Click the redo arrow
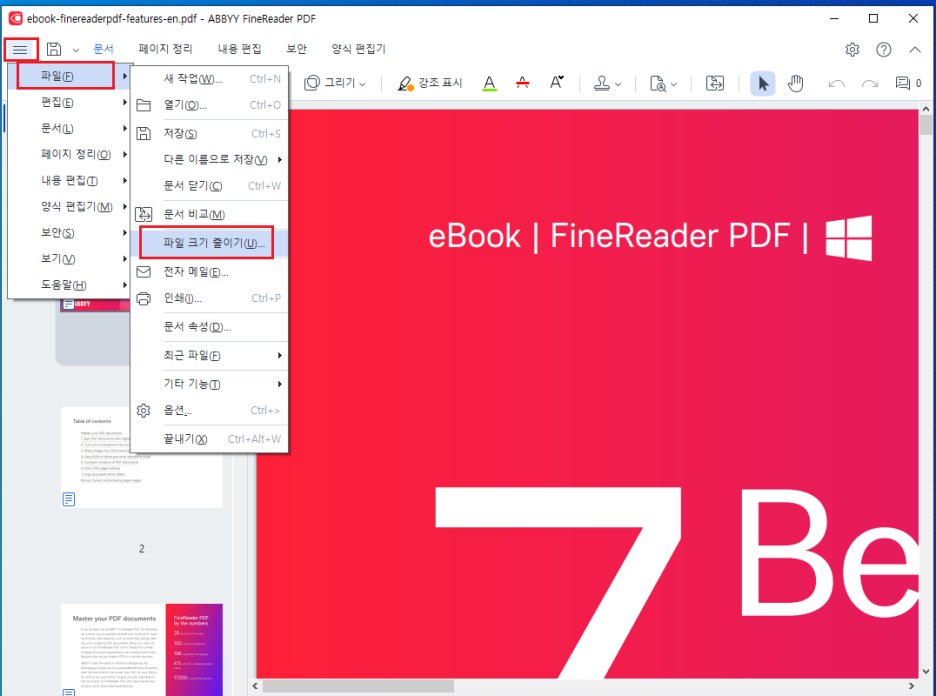 click(870, 84)
